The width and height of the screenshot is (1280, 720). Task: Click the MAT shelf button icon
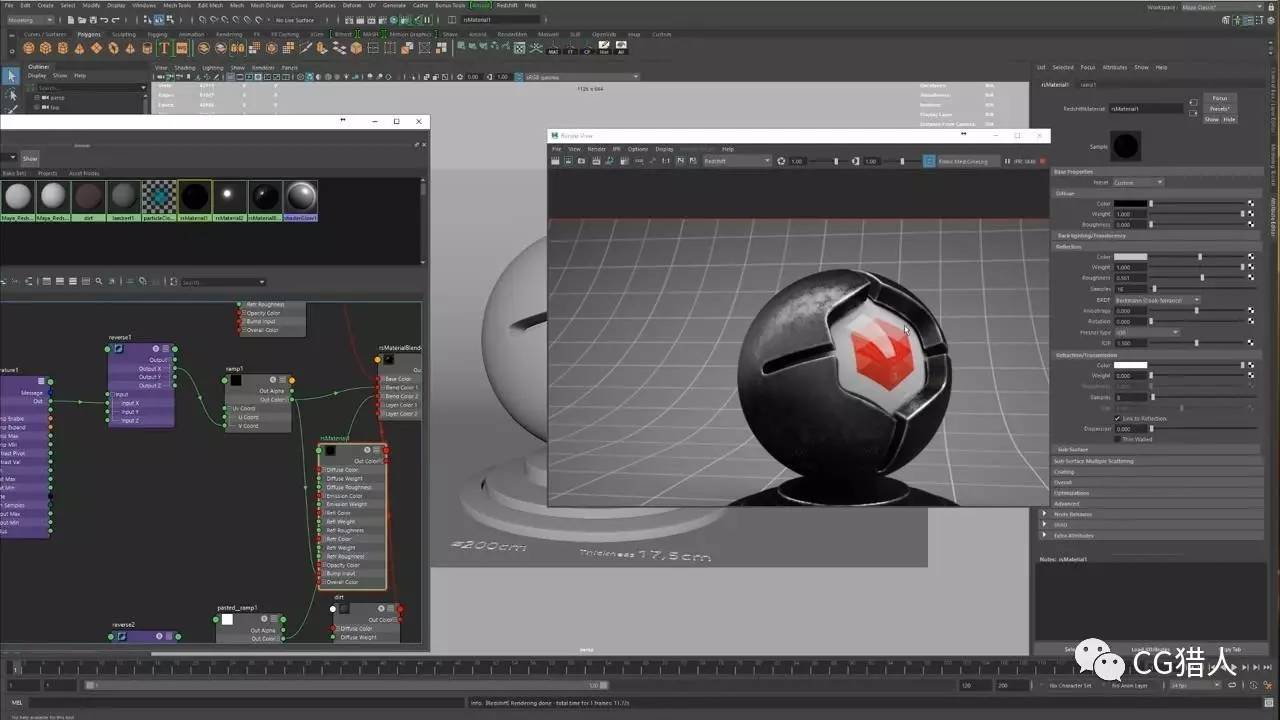(553, 48)
